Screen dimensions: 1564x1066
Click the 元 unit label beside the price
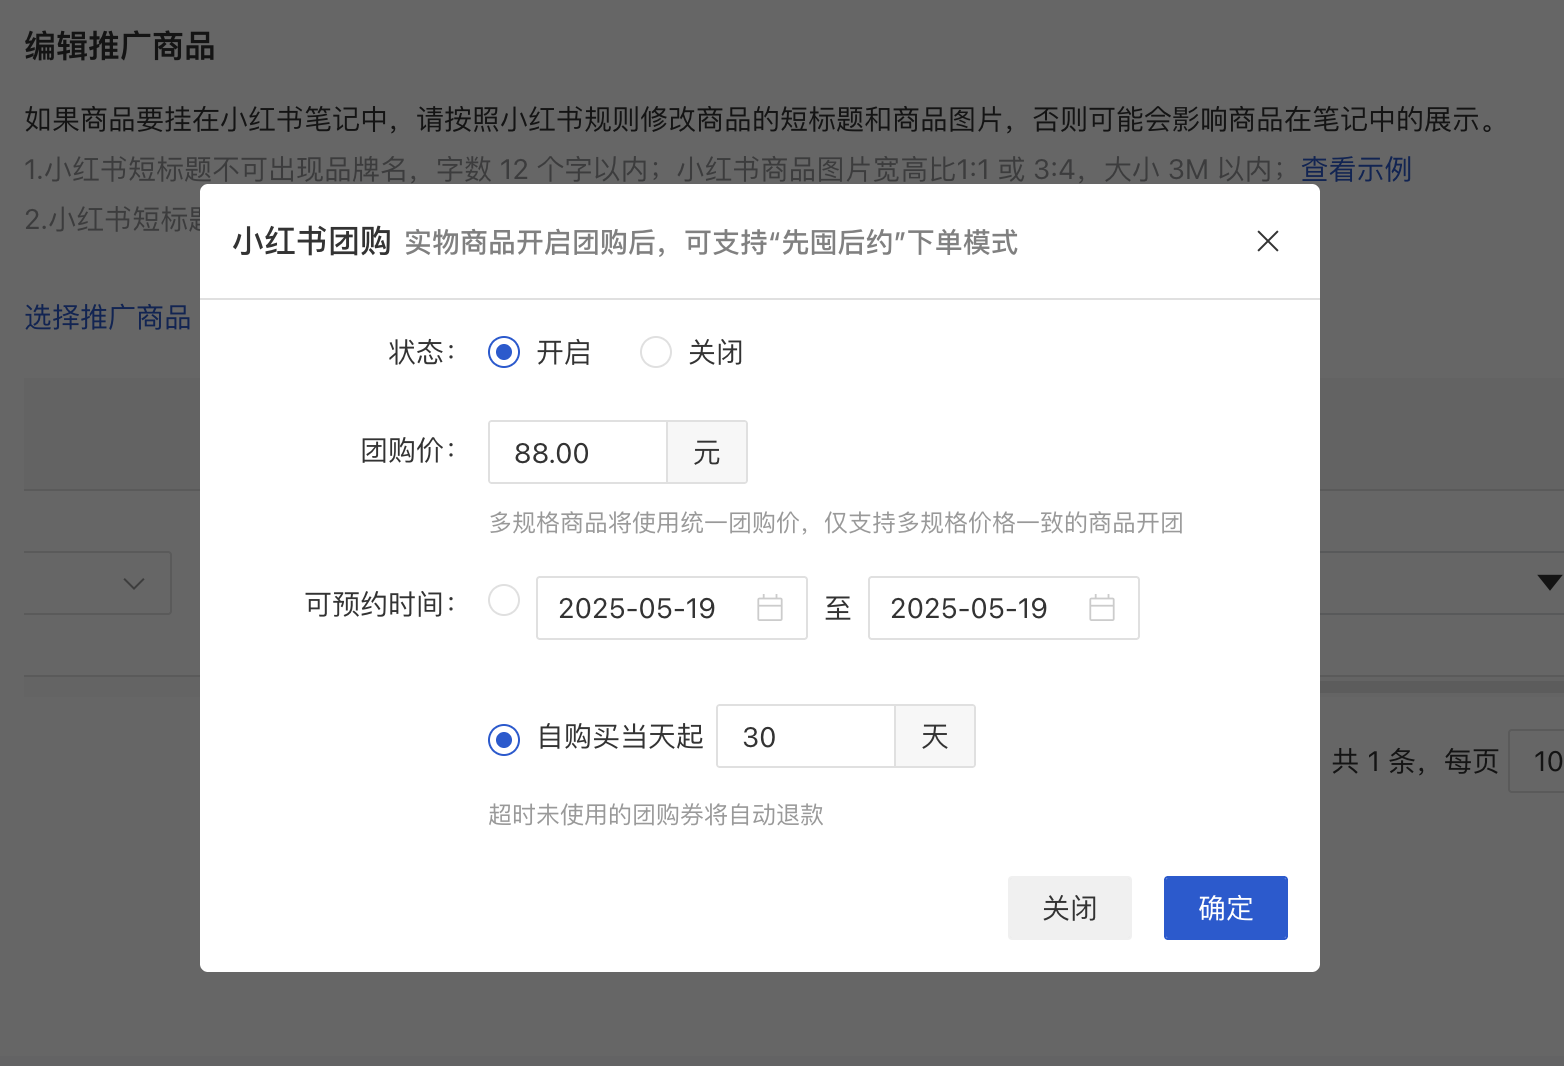707,453
